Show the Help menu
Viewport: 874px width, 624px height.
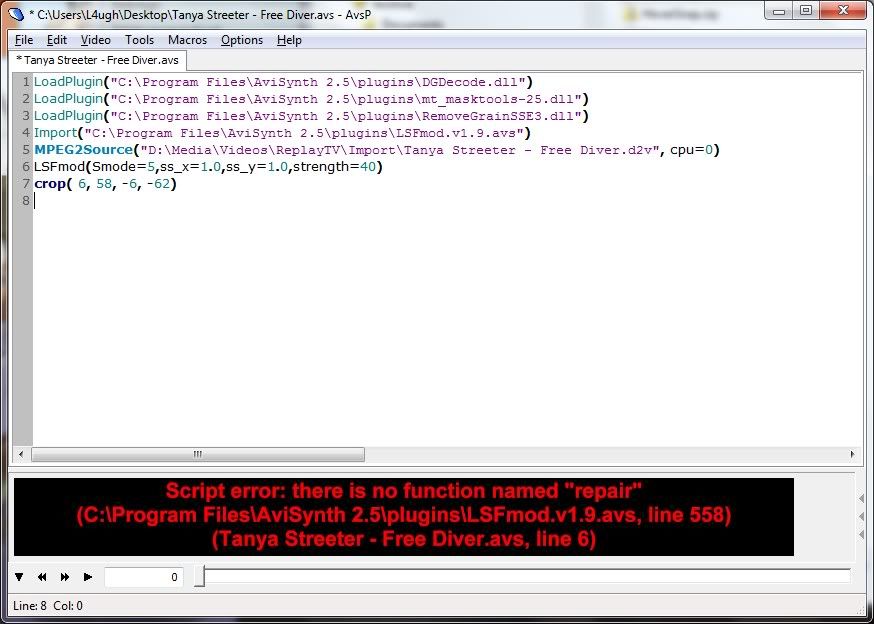[290, 40]
